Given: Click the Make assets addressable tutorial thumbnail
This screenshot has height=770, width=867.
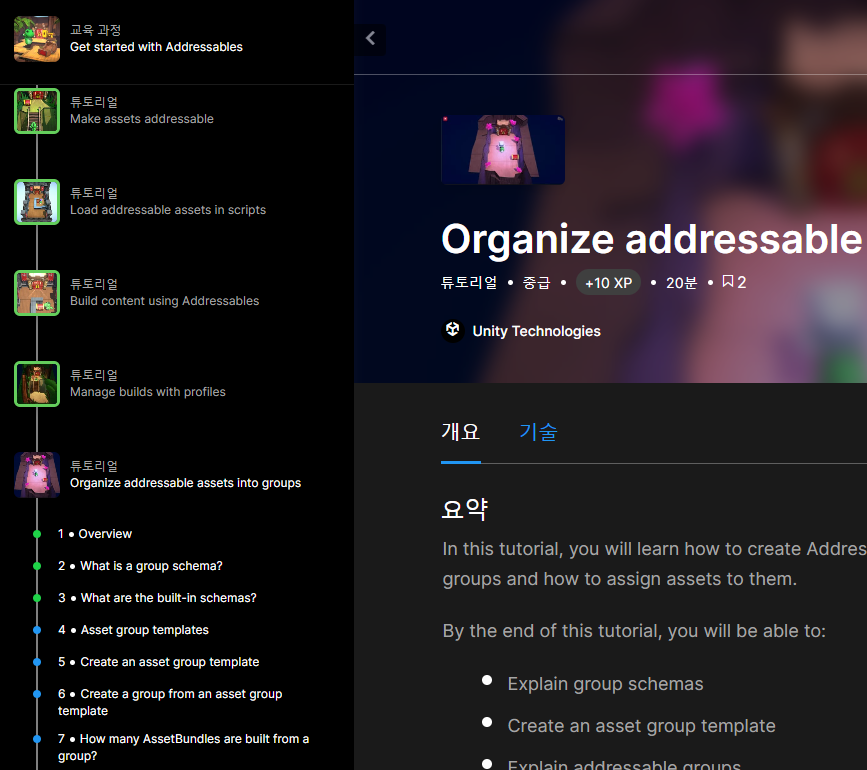Looking at the screenshot, I should coord(37,111).
